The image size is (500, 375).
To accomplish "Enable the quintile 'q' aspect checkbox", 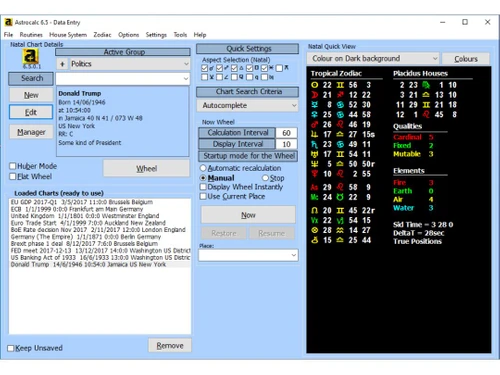I will click(x=249, y=77).
